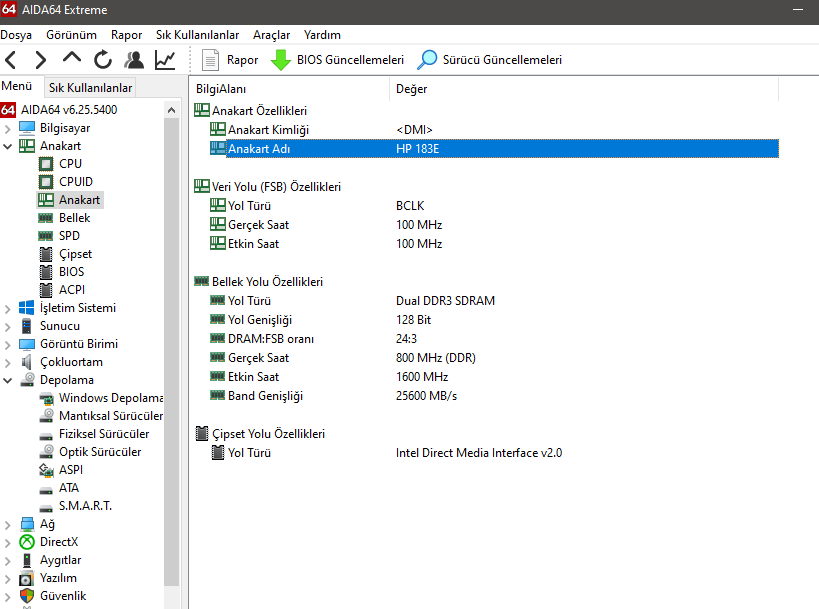Open the graph chart toolbar icon

click(165, 60)
